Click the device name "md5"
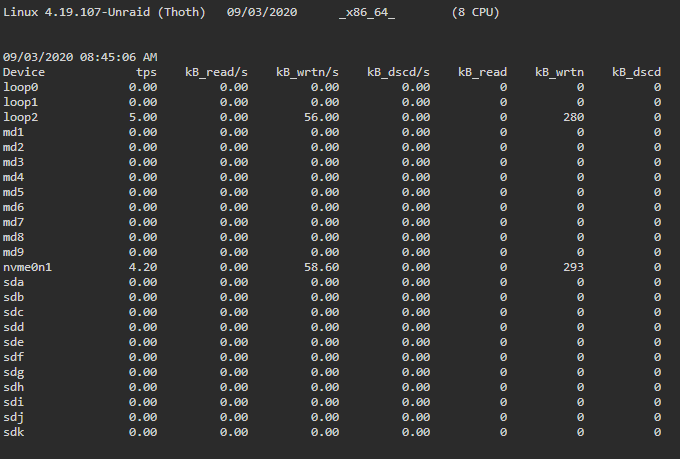The height and width of the screenshot is (459, 680). (13, 192)
